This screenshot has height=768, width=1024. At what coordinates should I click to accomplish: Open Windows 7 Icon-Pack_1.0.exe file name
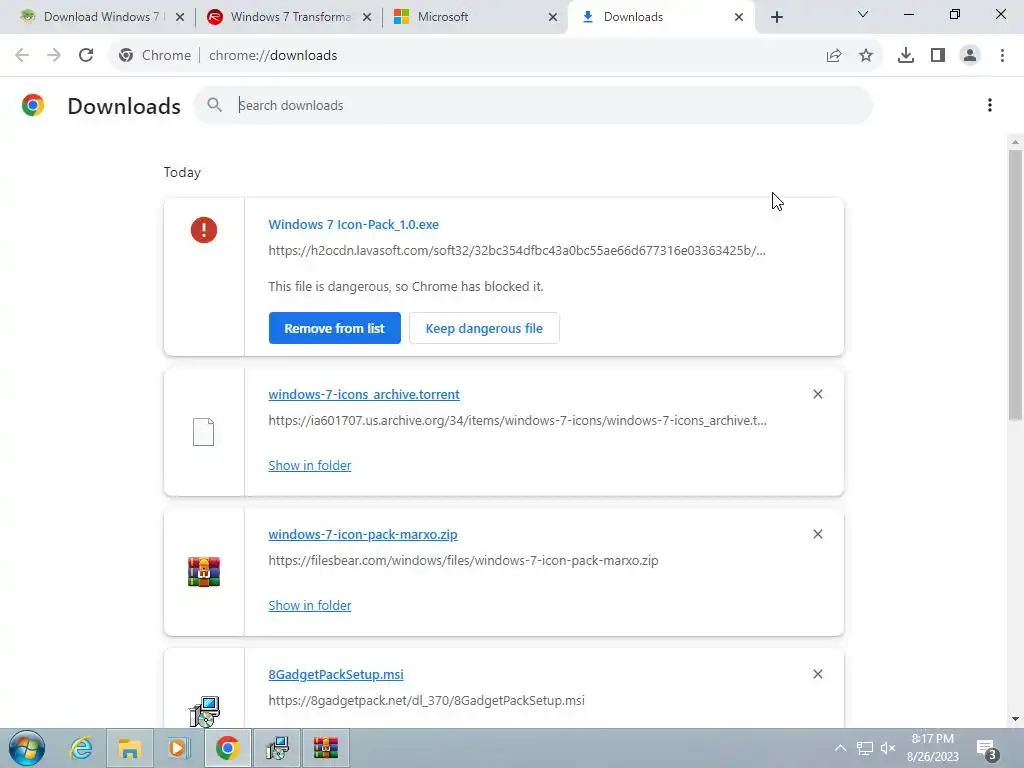(x=353, y=225)
